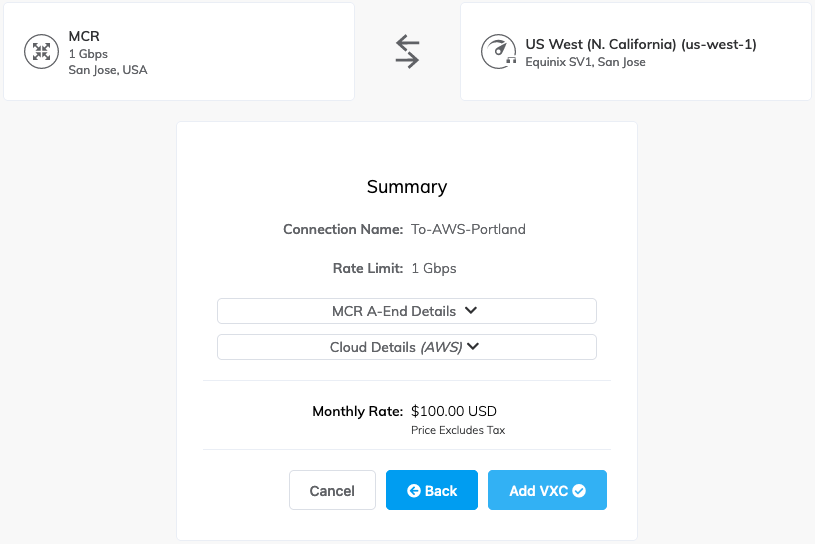The height and width of the screenshot is (544, 815).
Task: Click the Rate Limit label
Action: [367, 268]
